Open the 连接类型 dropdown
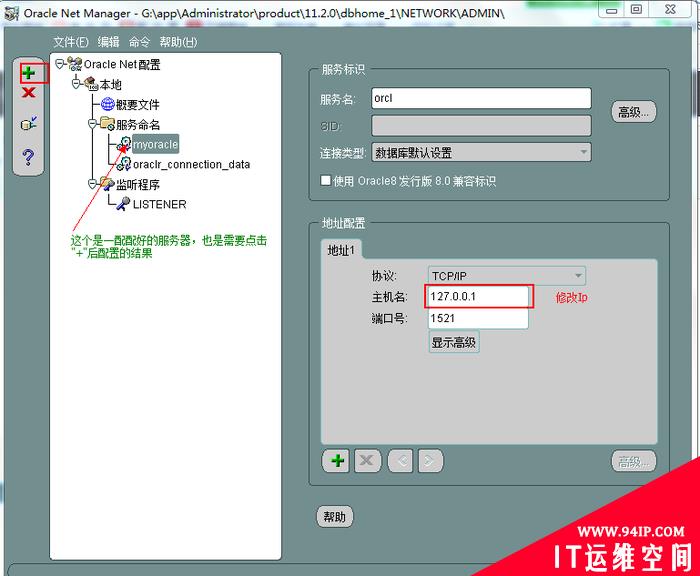700x576 pixels. point(481,152)
